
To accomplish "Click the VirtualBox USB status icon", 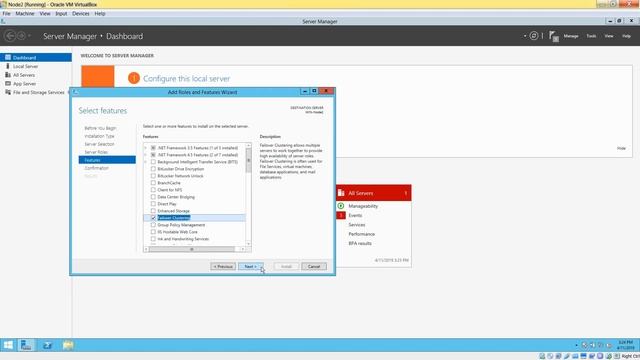I will [x=567, y=356].
